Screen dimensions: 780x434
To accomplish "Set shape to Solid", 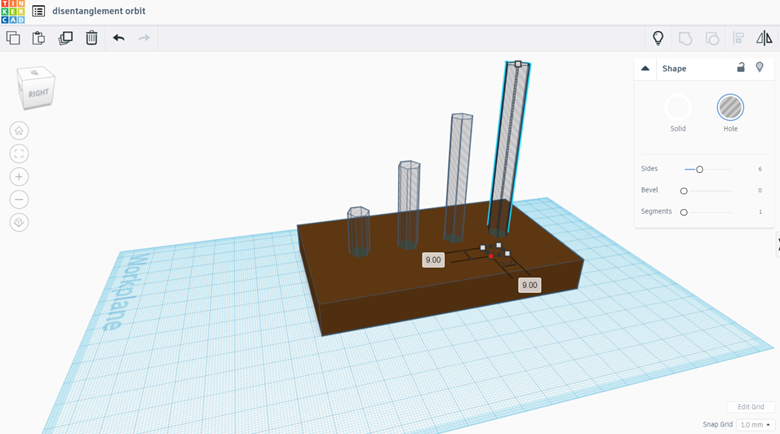I will point(678,107).
